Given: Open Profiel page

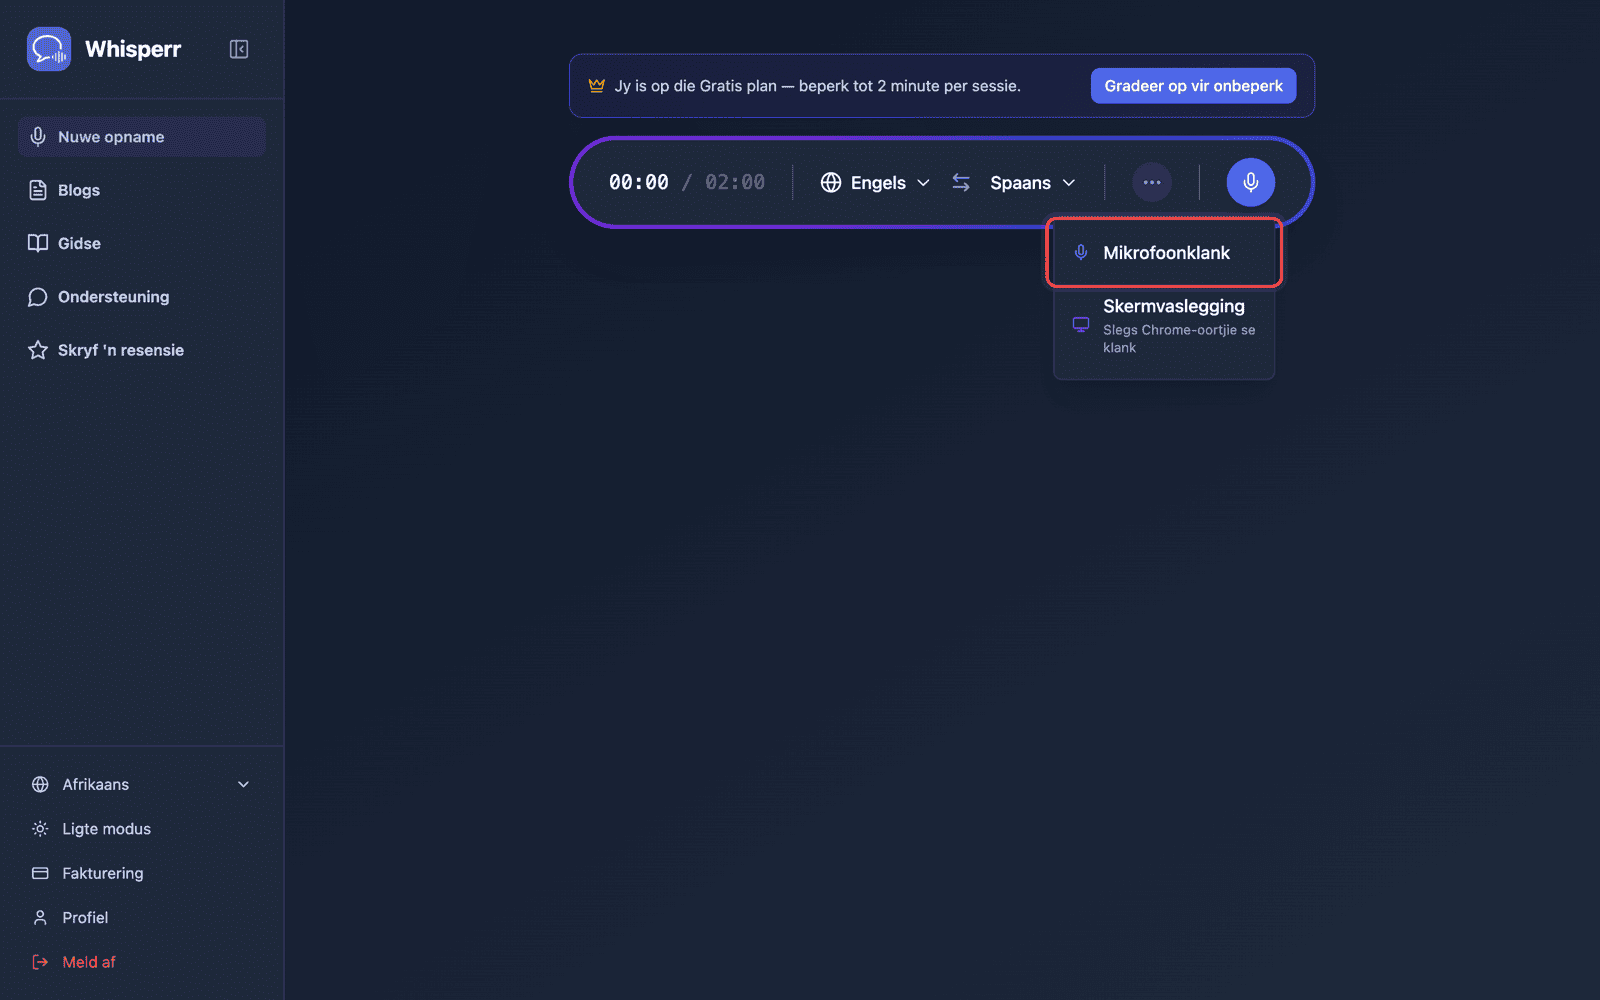Looking at the screenshot, I should point(141,917).
